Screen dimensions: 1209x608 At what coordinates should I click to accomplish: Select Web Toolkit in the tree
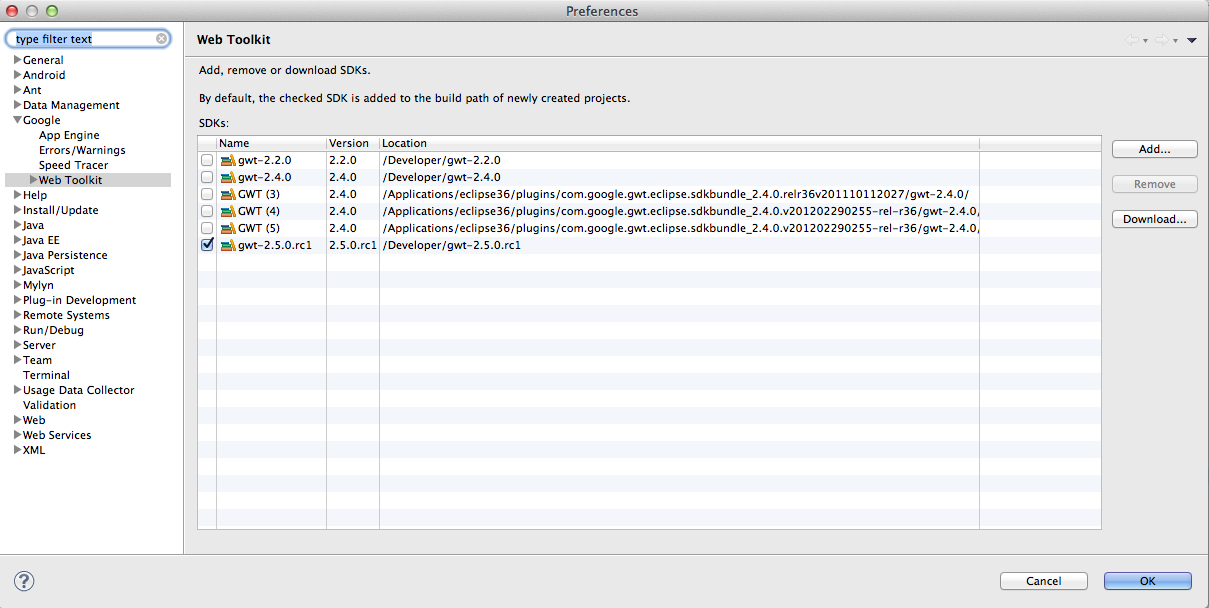click(x=70, y=180)
